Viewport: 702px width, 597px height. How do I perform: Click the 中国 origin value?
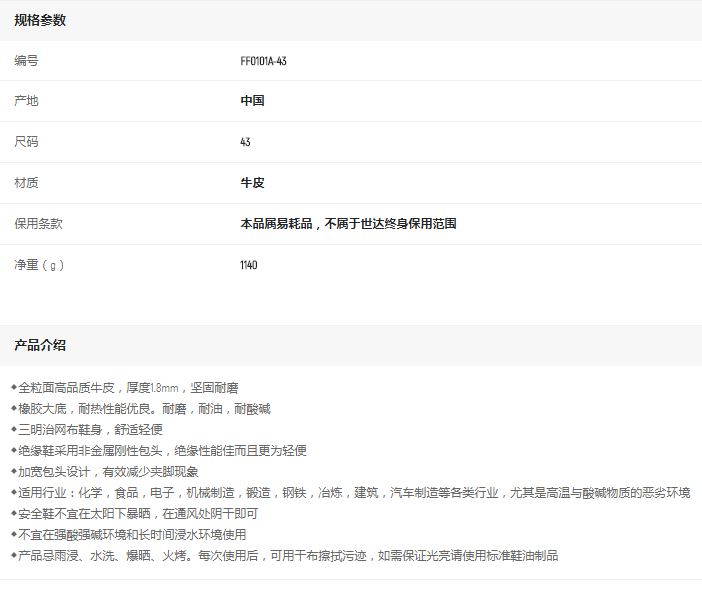tap(252, 101)
